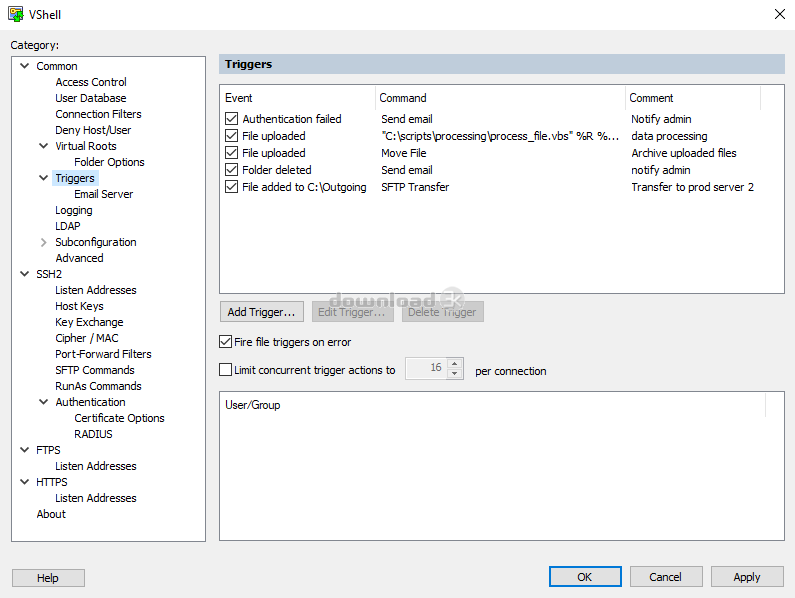Select Advanced under Common
Image resolution: width=795 pixels, height=598 pixels.
(x=79, y=258)
